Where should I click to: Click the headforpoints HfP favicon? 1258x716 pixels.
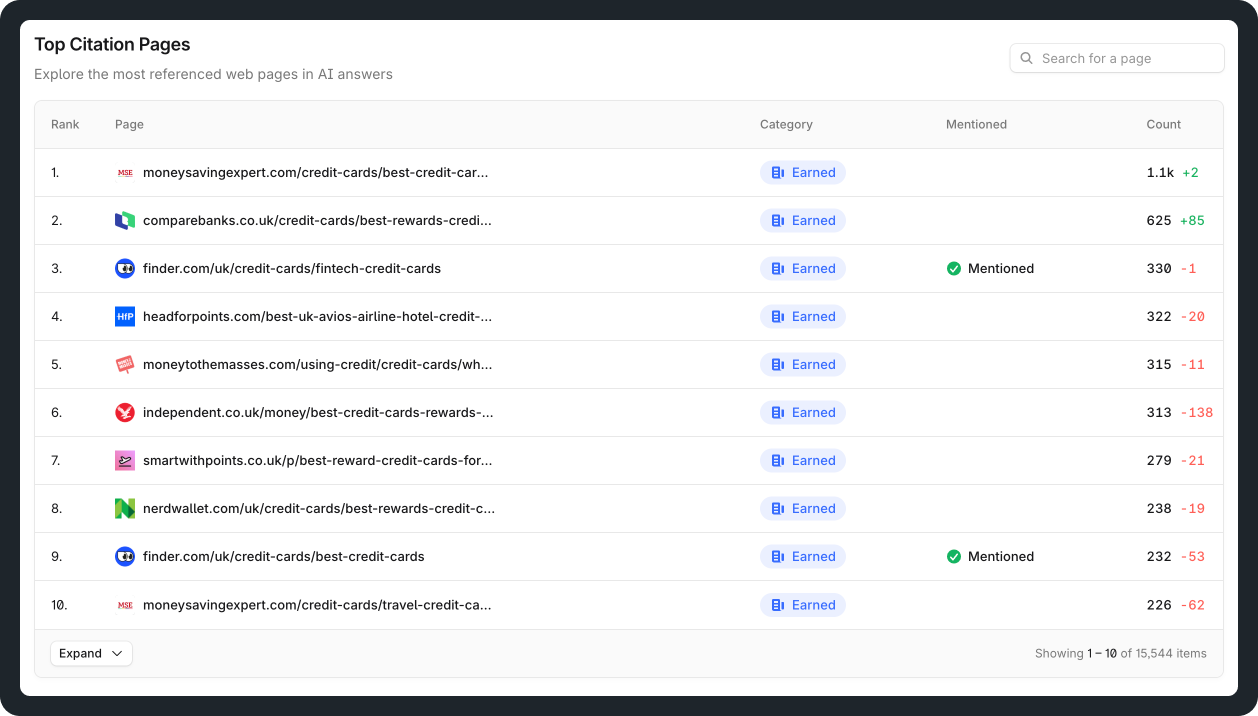click(x=125, y=317)
